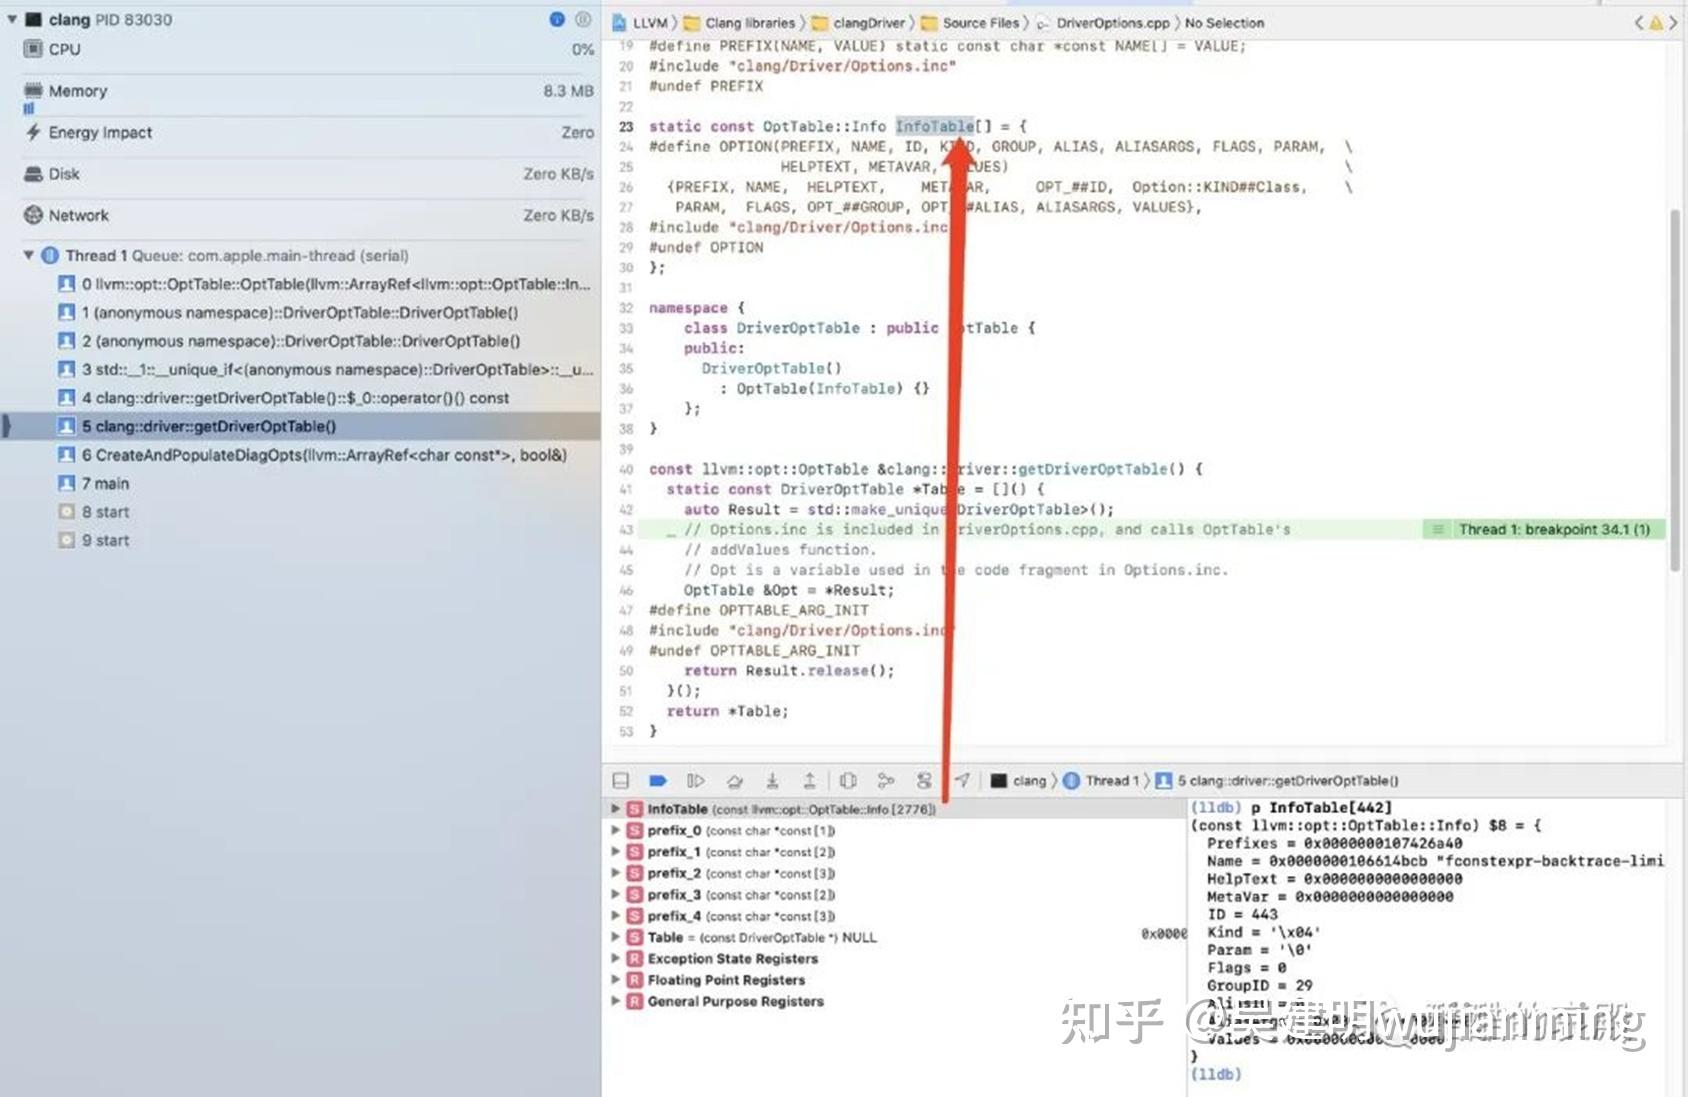Open LLVM in the jump bar
The image size is (1688, 1097).
[x=640, y=22]
